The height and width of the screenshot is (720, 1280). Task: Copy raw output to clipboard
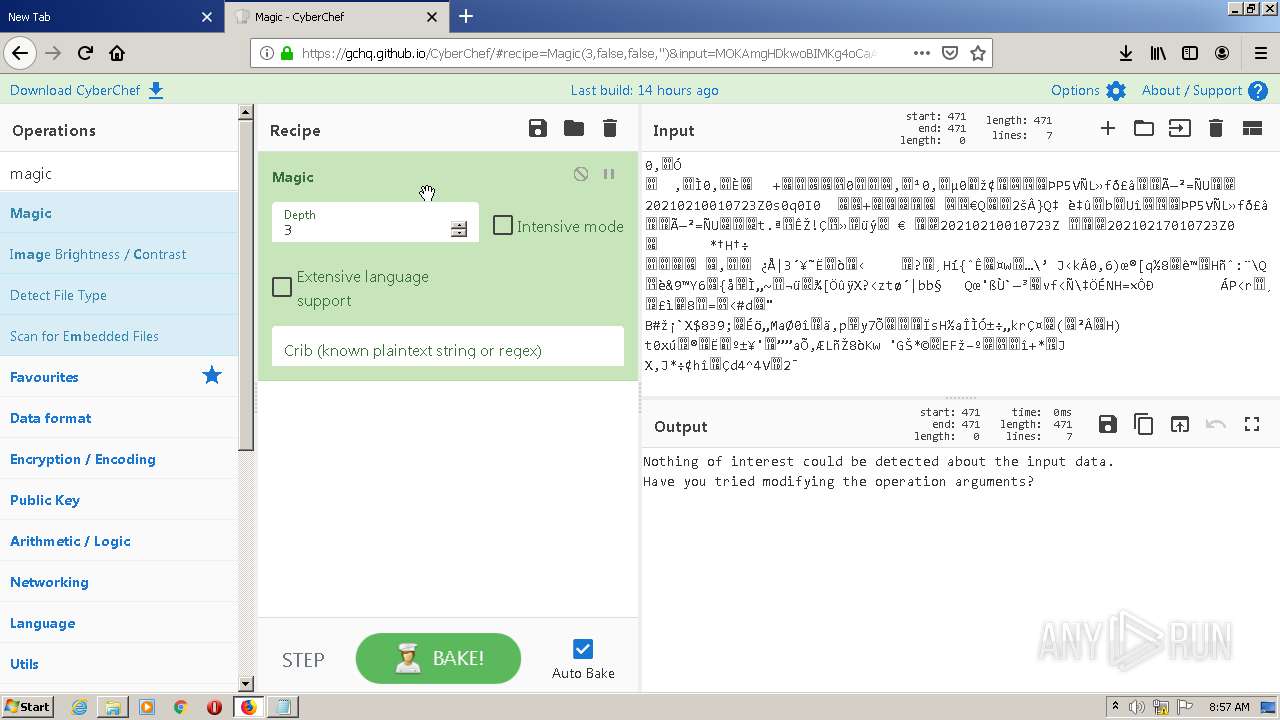(1144, 424)
